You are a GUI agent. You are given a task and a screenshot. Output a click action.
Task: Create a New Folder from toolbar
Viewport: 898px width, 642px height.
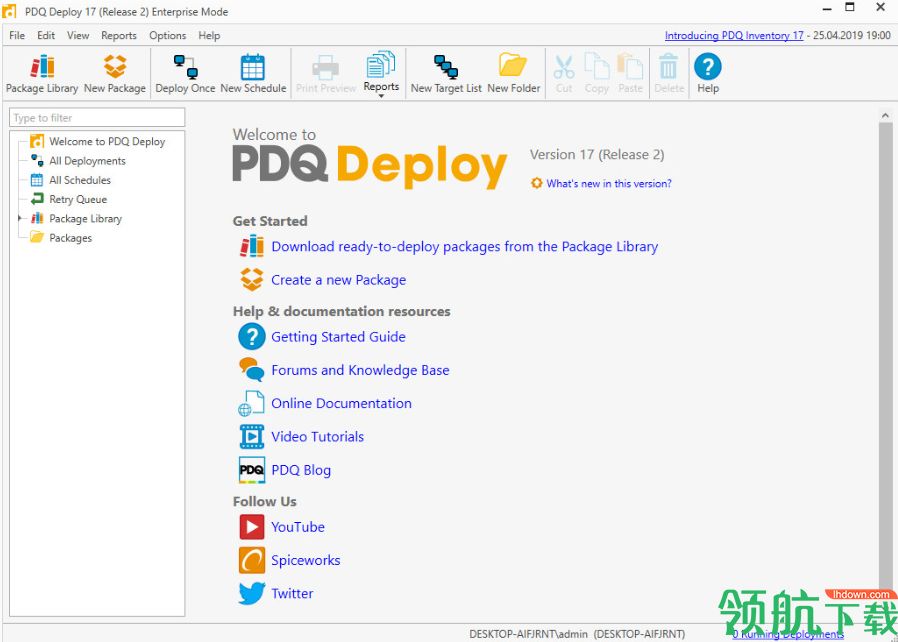[514, 74]
